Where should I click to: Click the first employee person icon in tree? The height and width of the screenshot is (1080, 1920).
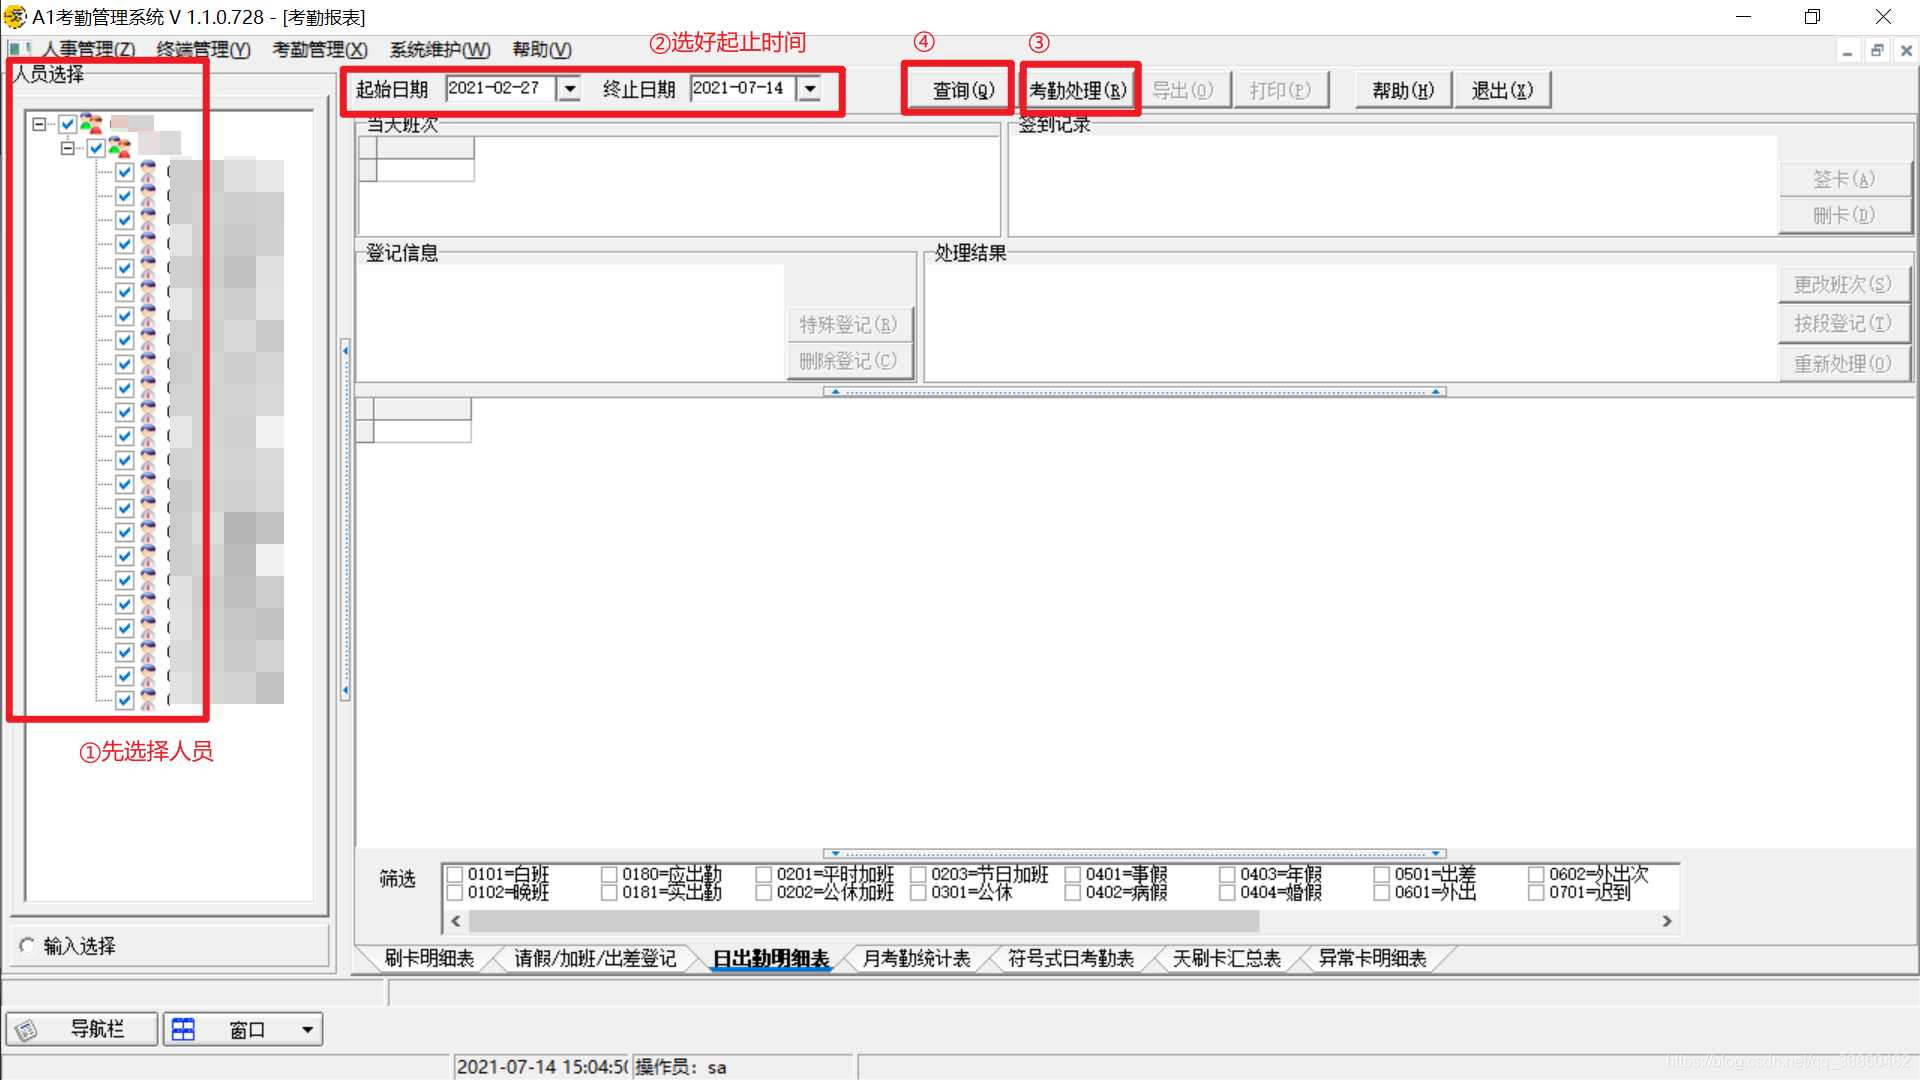click(148, 172)
